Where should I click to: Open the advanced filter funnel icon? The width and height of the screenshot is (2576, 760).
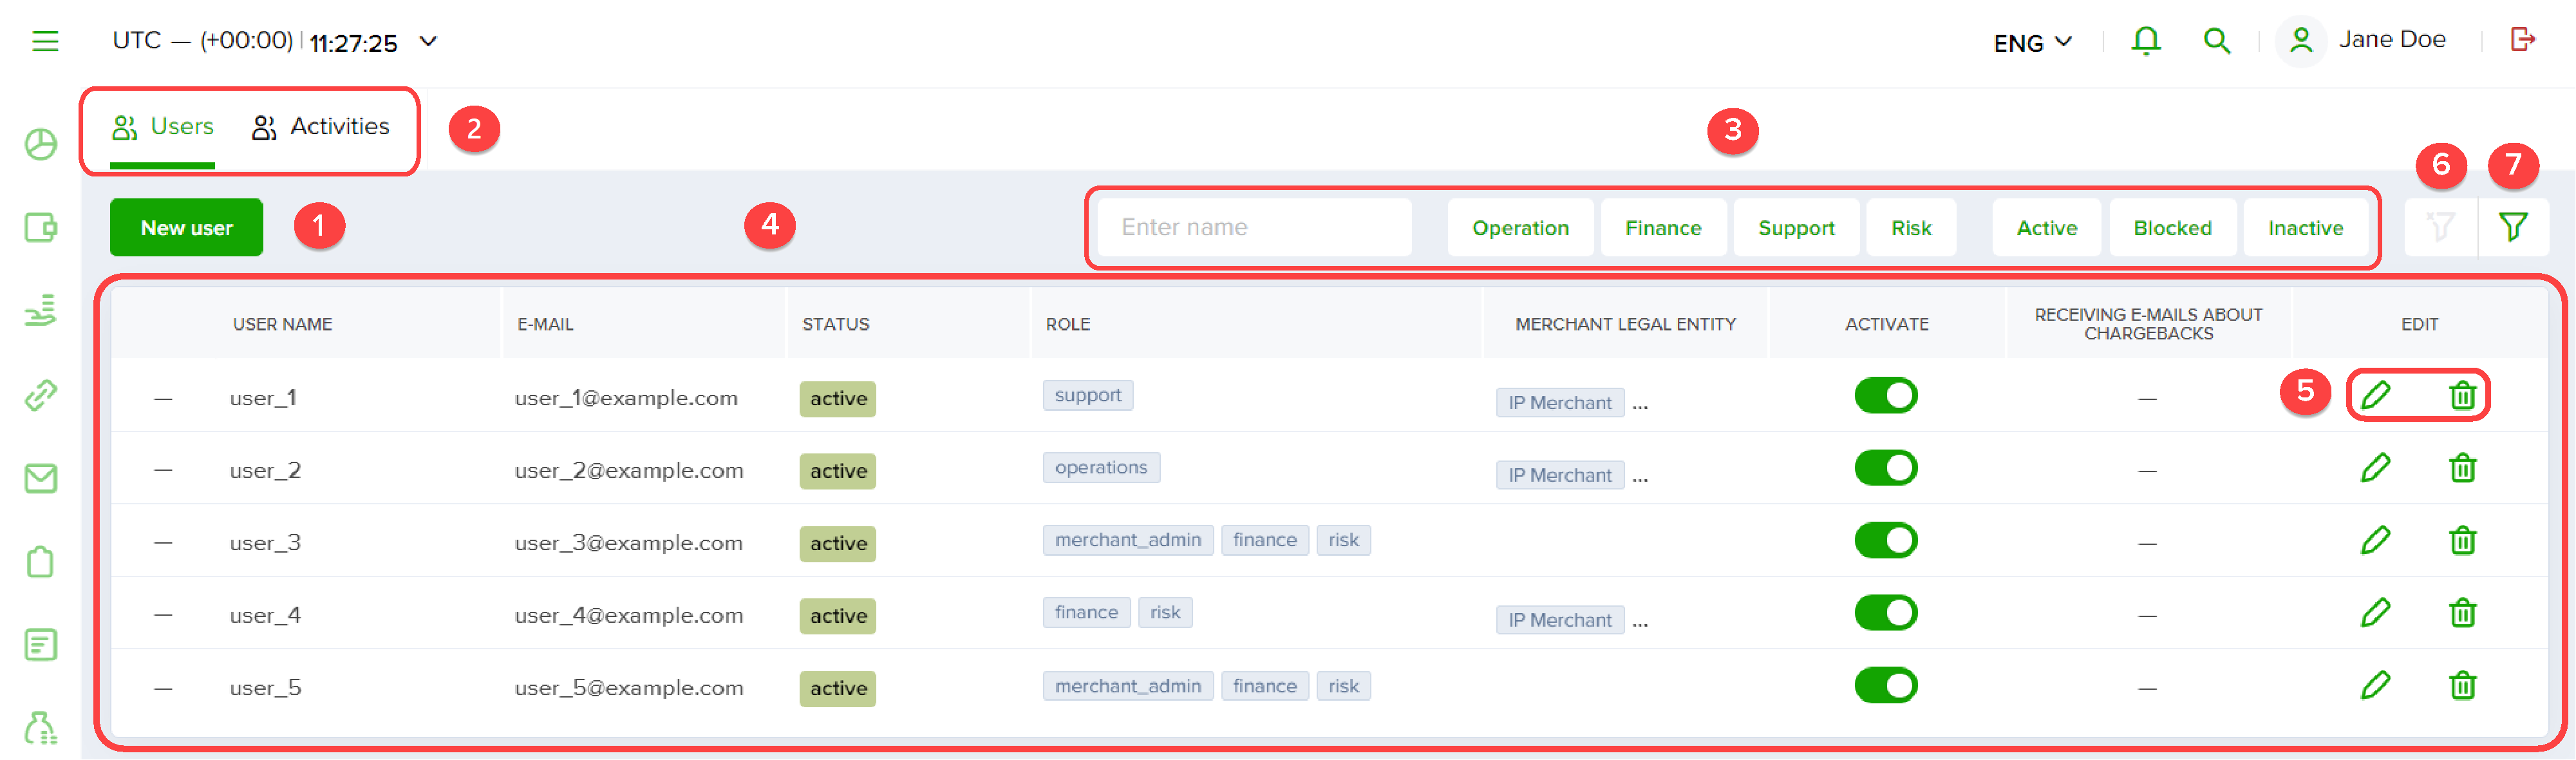[x=2513, y=227]
